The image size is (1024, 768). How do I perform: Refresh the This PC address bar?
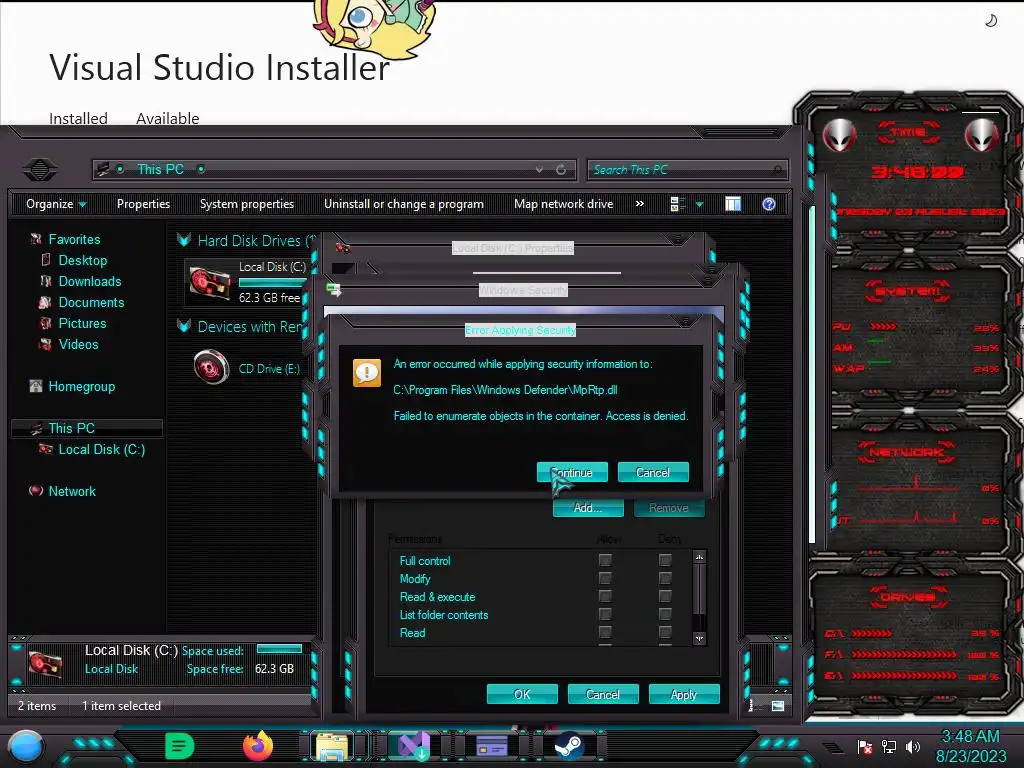pos(561,170)
